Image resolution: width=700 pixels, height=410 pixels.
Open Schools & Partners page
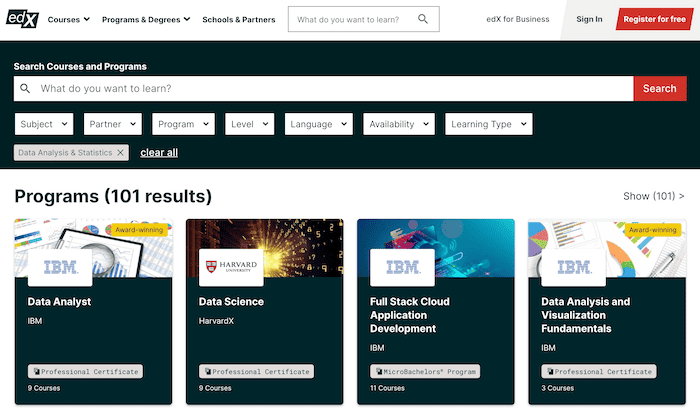[239, 20]
